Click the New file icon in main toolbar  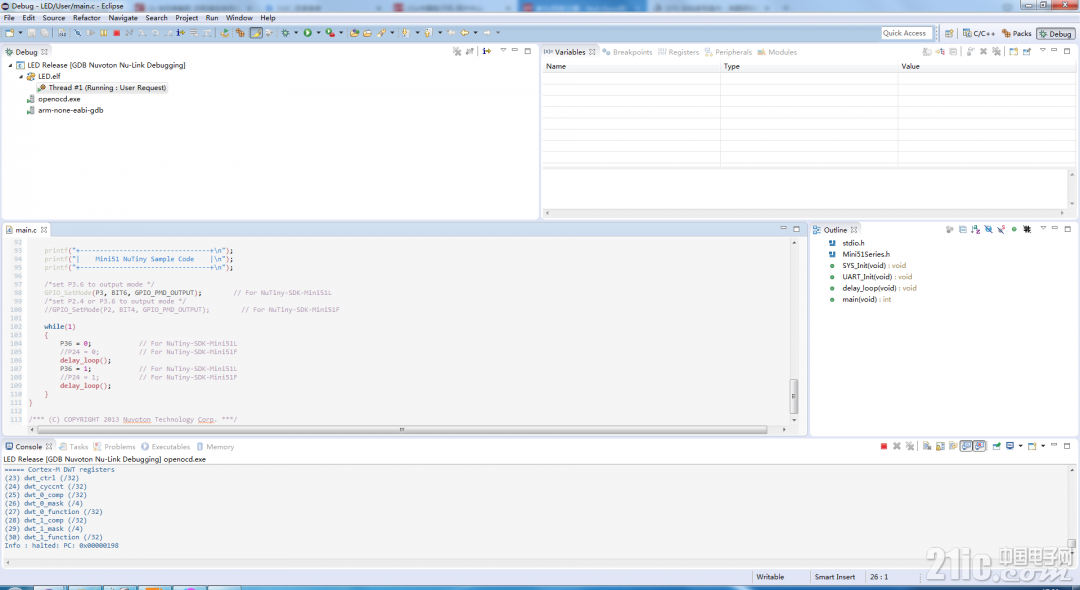click(x=10, y=33)
